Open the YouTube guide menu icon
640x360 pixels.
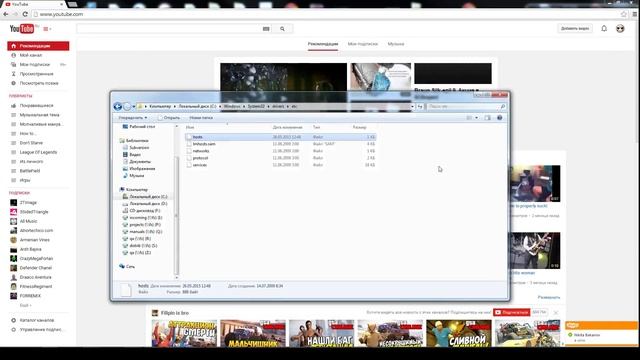tap(47, 29)
